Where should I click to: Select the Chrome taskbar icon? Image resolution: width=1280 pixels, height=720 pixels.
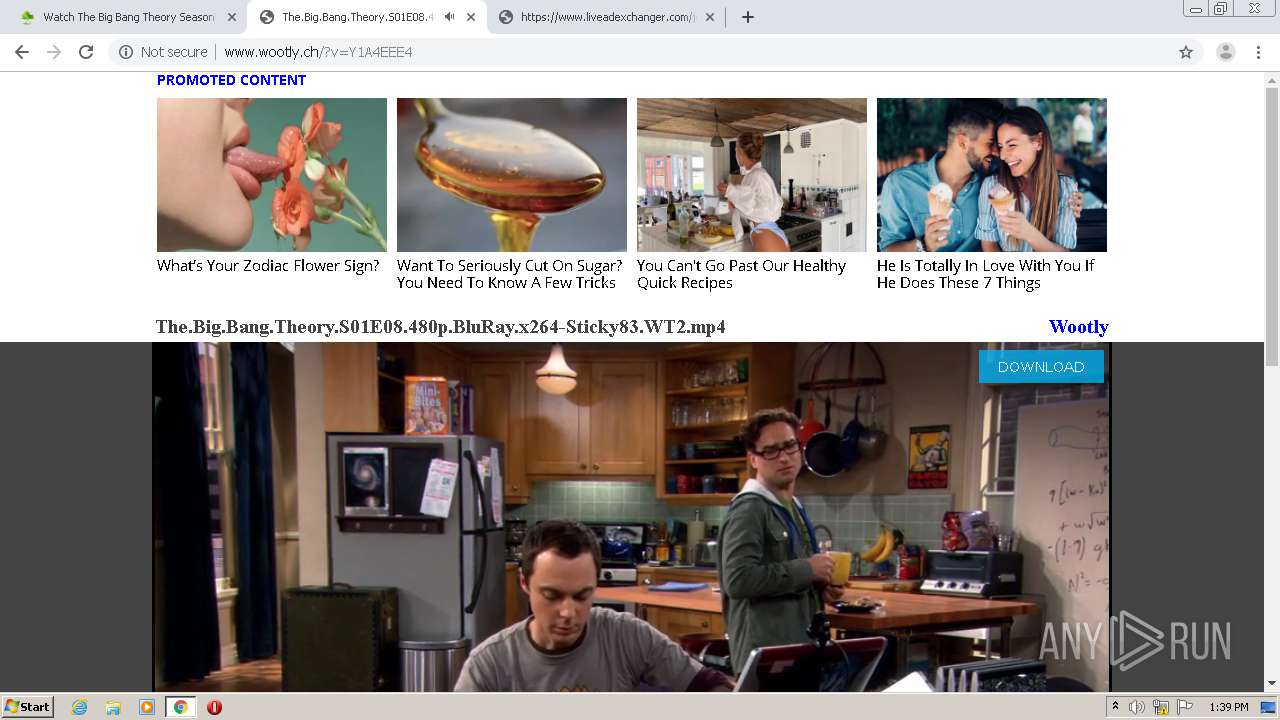(180, 707)
